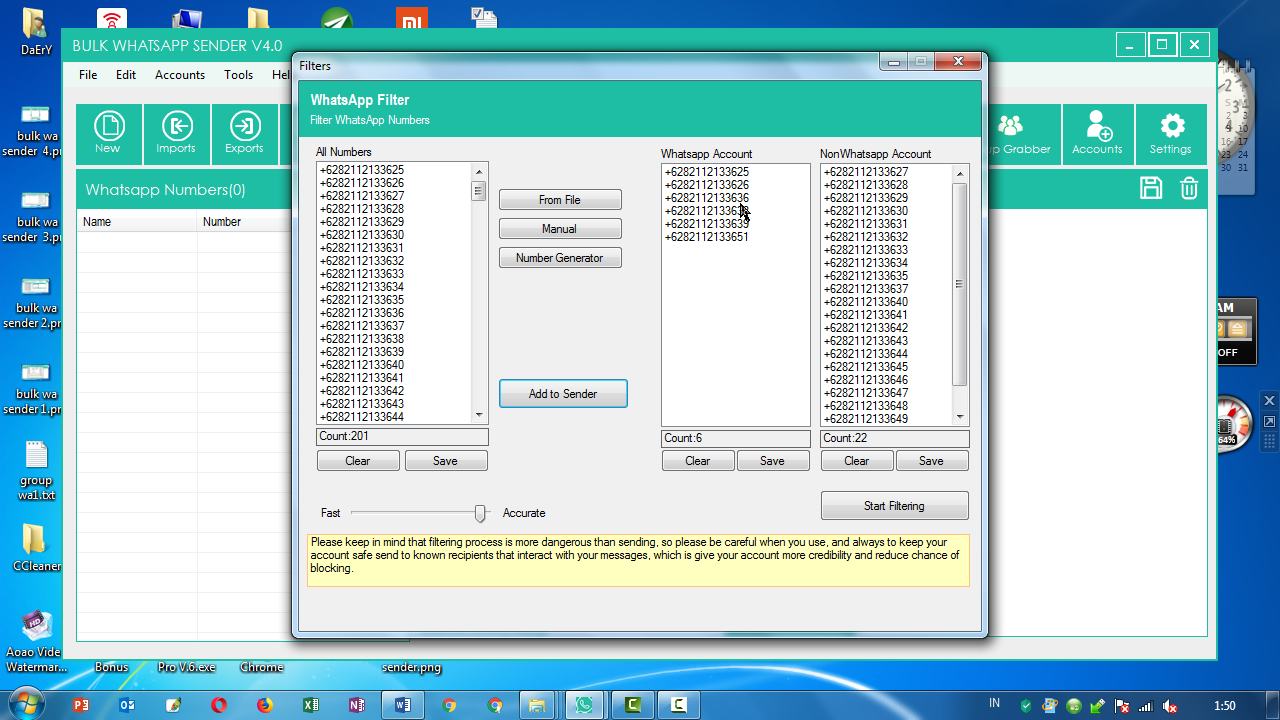Select the group wa1.txt desktop file

tap(36, 472)
